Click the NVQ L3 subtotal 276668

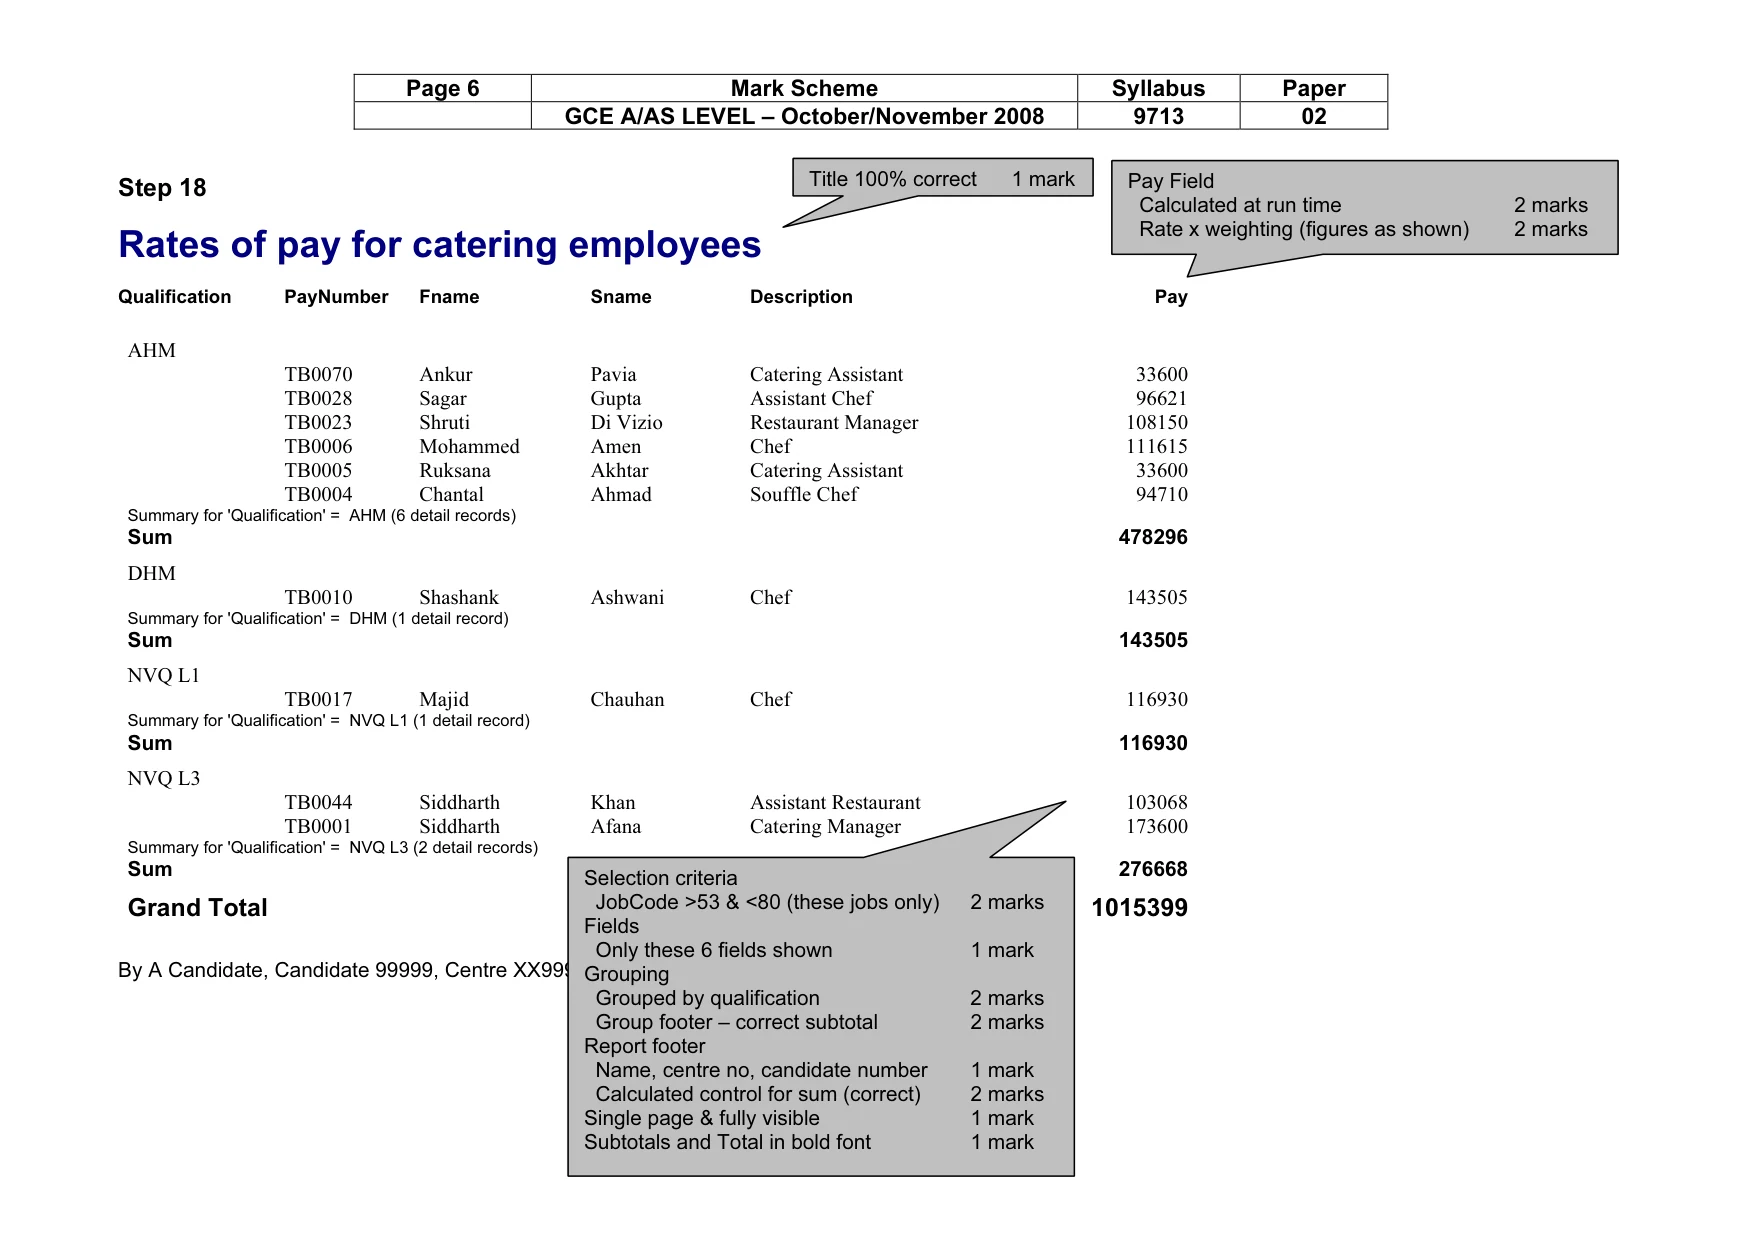click(x=1153, y=869)
